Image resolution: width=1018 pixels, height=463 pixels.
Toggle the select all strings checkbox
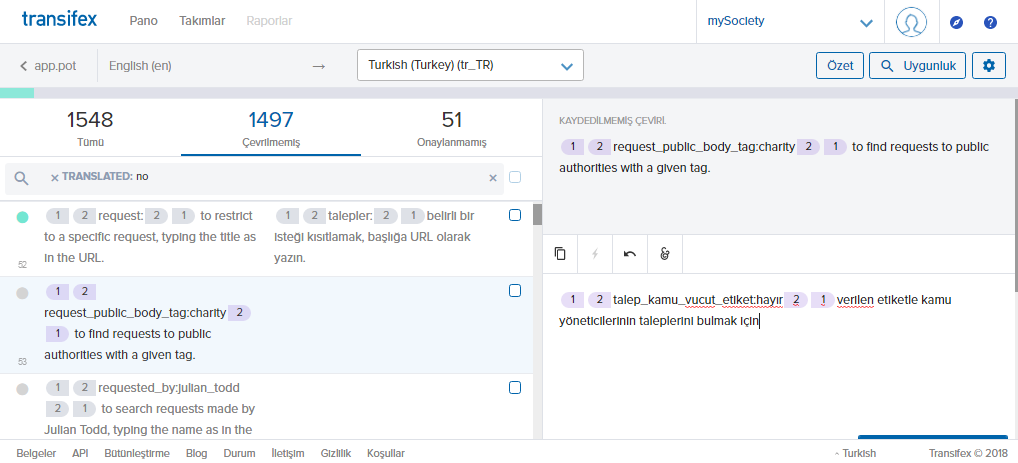[515, 177]
